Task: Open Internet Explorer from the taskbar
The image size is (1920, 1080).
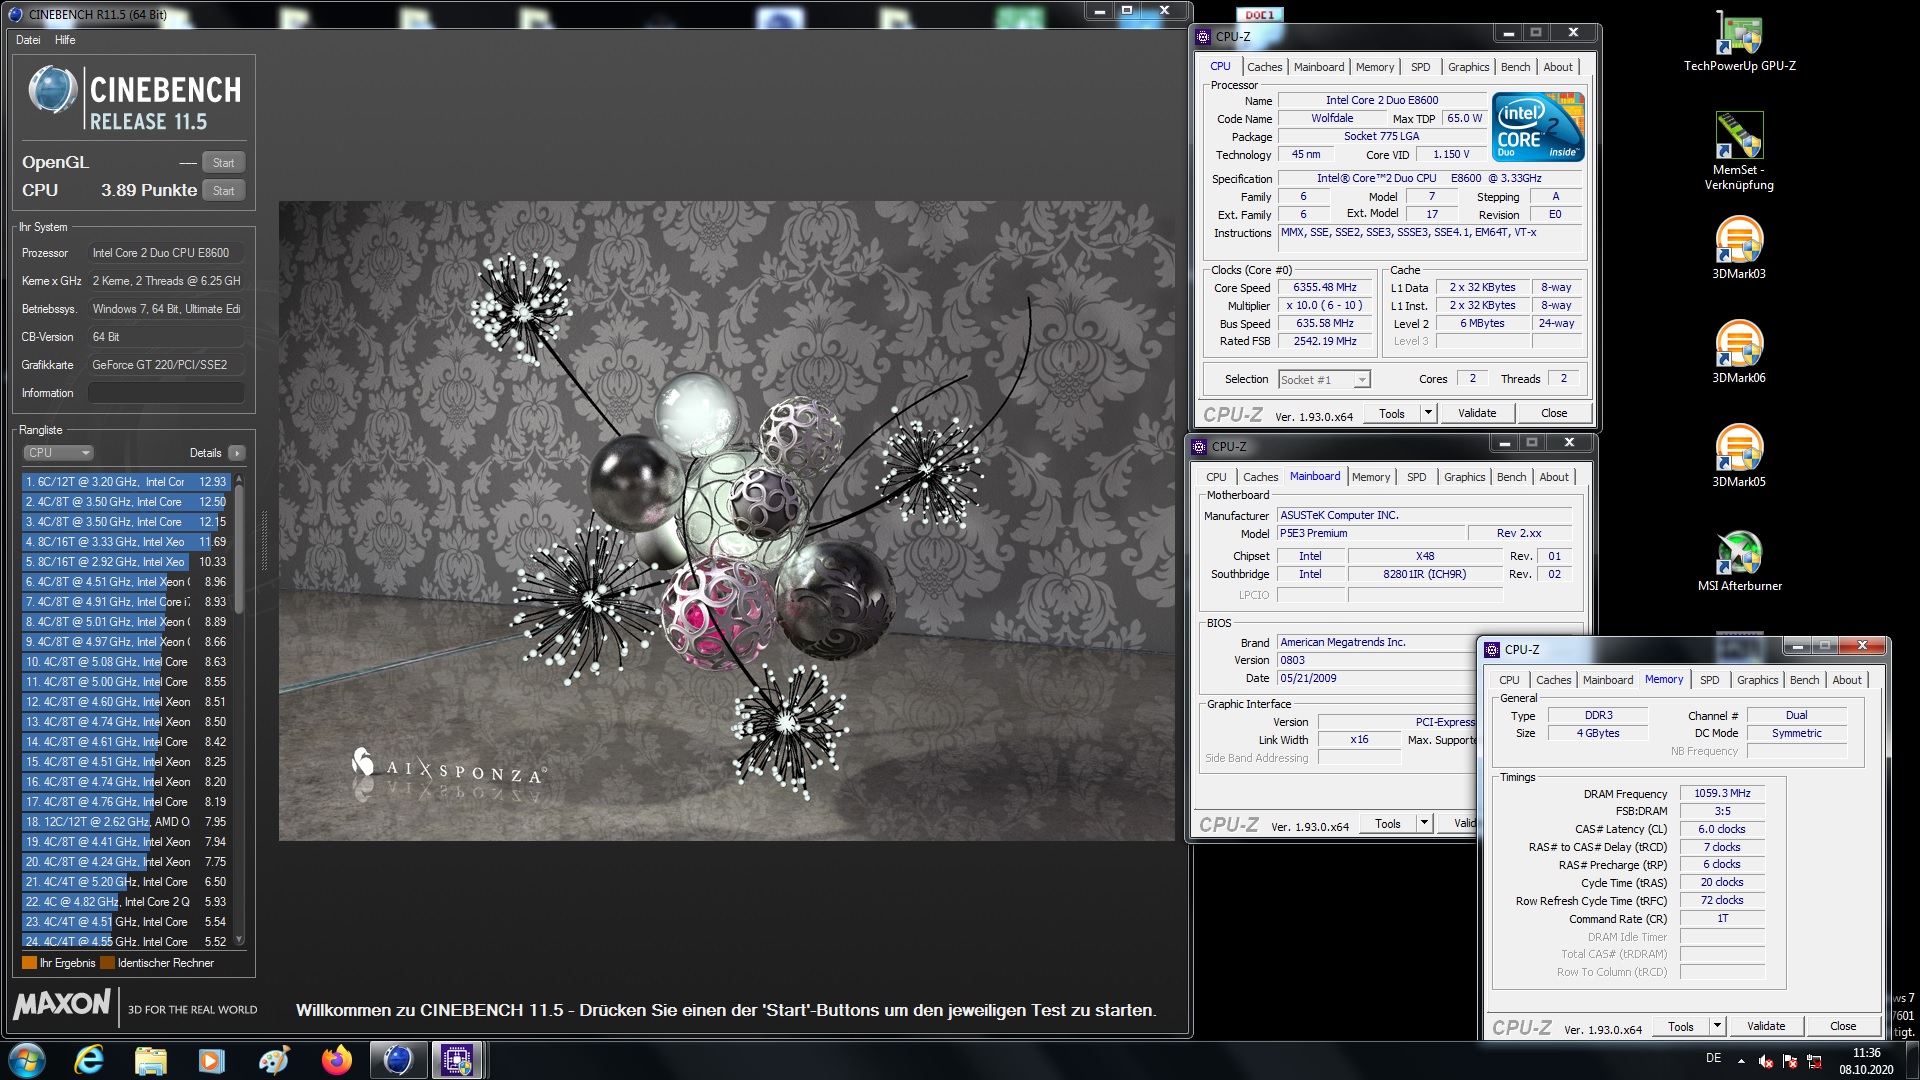Action: point(90,1060)
